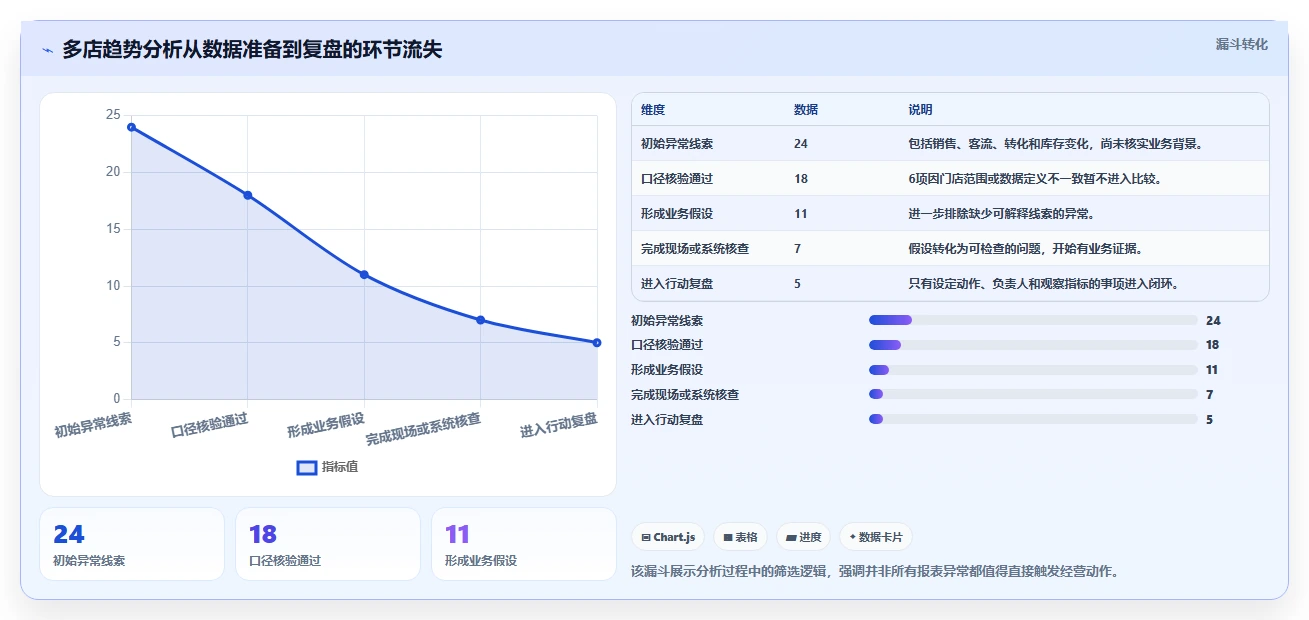This screenshot has width=1309, height=620.
Task: Select table cell 形成业务假设
Action: 677,214
